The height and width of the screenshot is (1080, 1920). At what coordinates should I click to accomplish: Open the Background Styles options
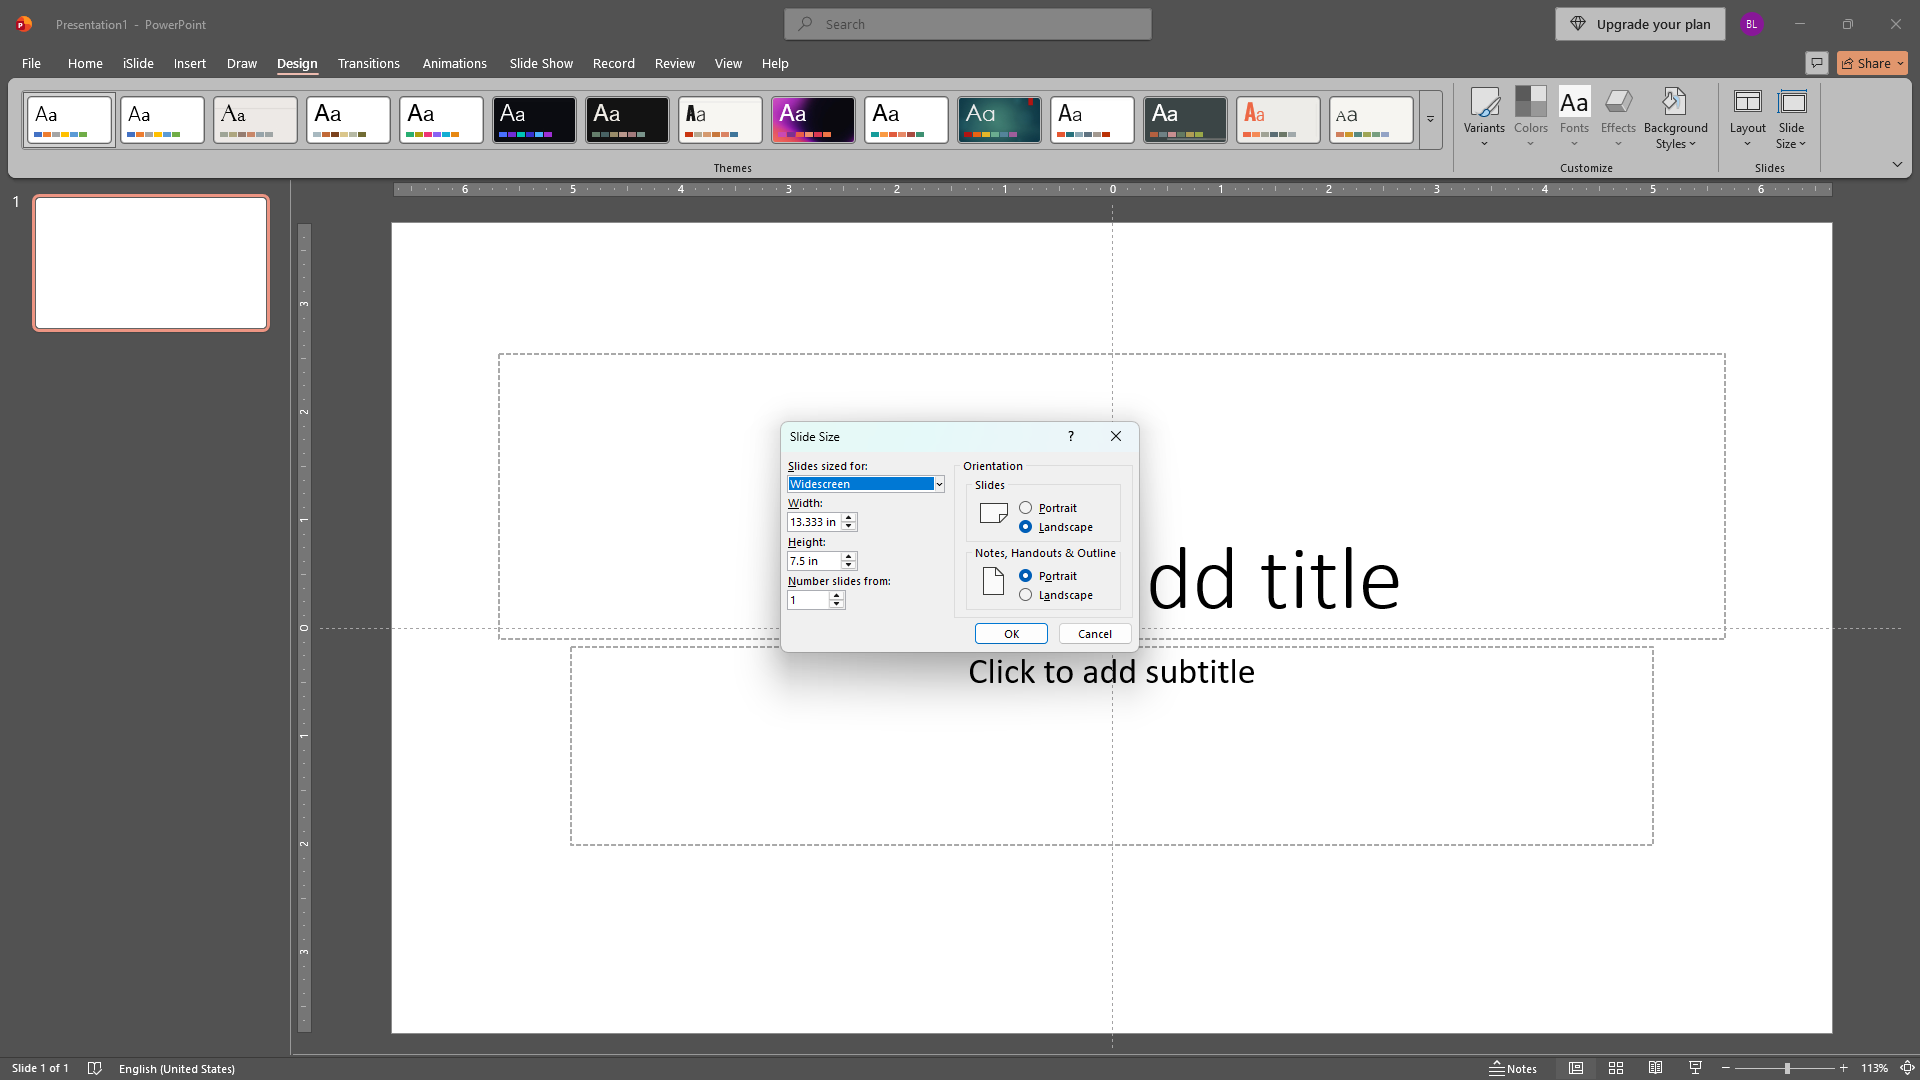pyautogui.click(x=1675, y=118)
